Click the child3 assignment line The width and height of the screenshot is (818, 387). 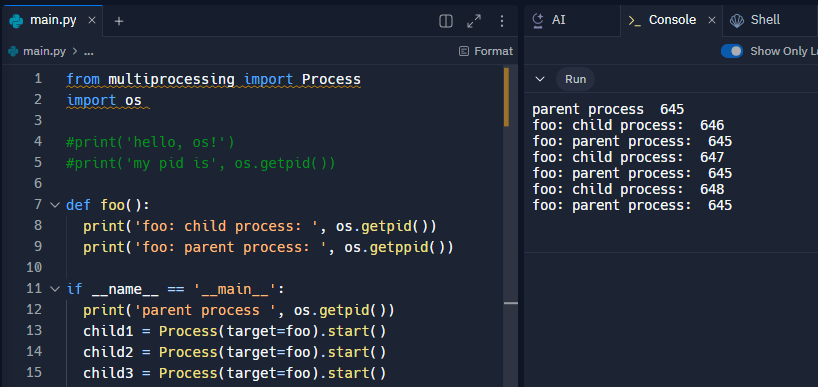234,373
